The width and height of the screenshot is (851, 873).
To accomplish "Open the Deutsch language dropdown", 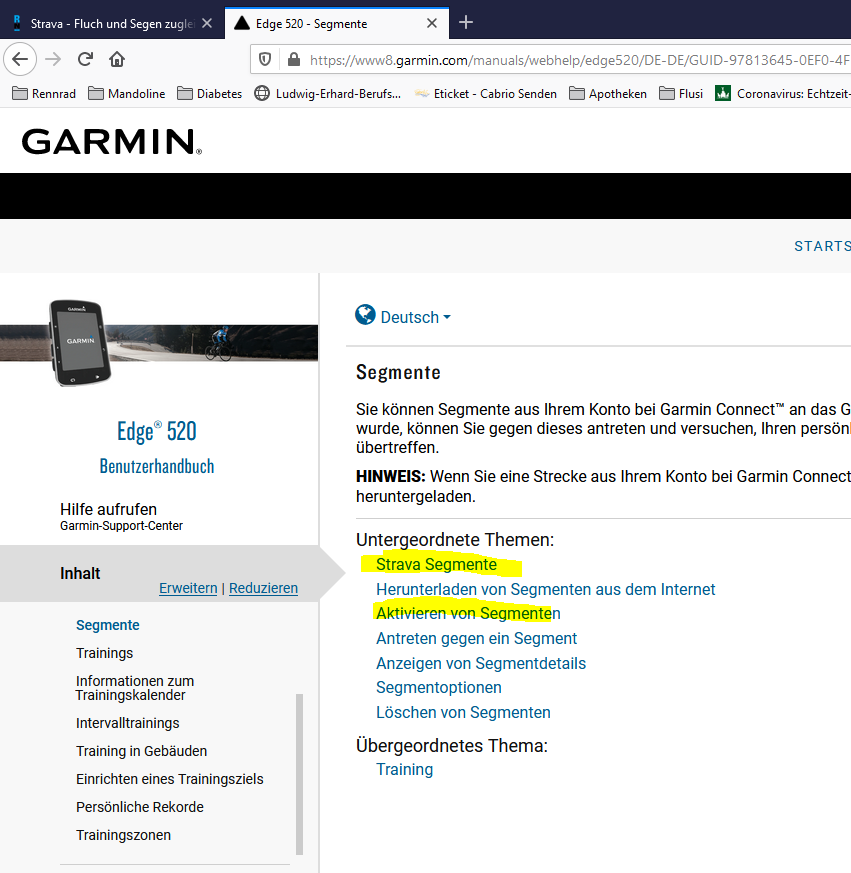I will tap(415, 317).
